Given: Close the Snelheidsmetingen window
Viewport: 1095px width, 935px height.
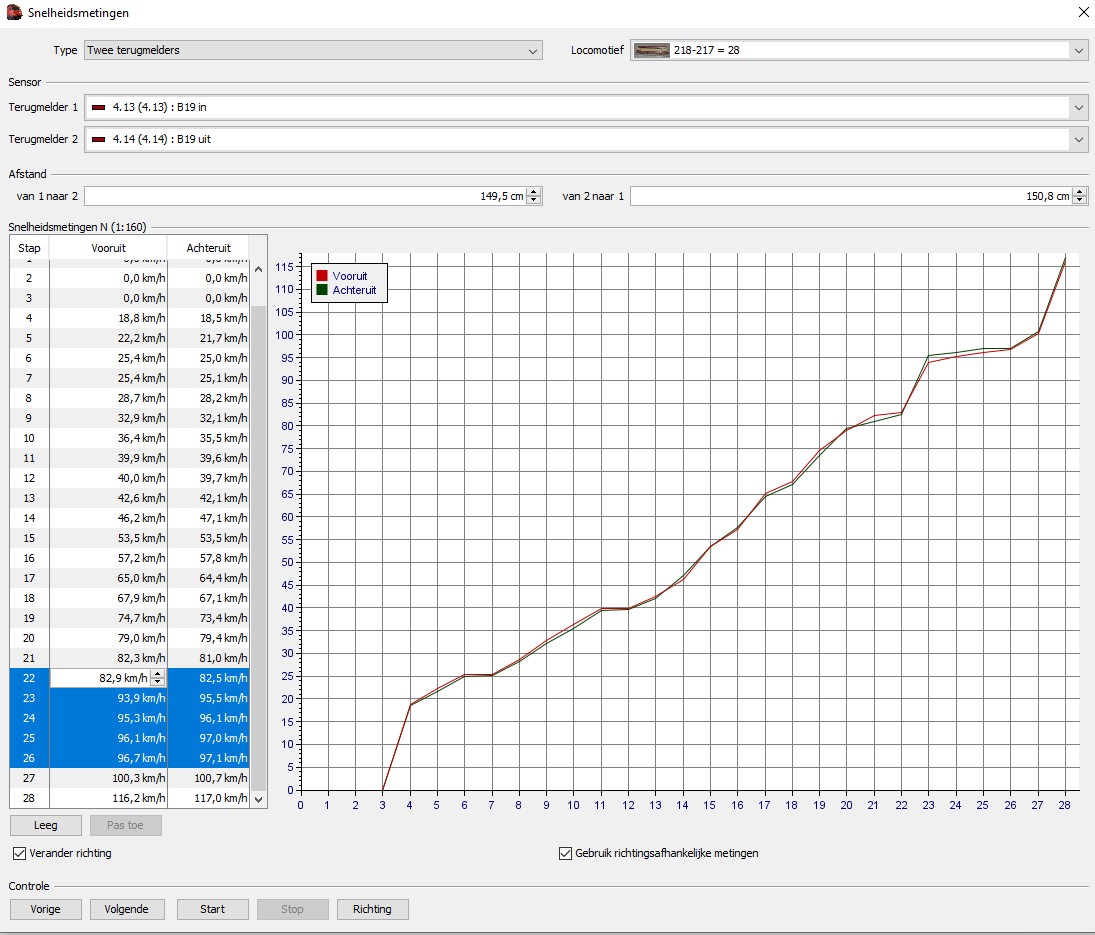Looking at the screenshot, I should pos(1083,12).
